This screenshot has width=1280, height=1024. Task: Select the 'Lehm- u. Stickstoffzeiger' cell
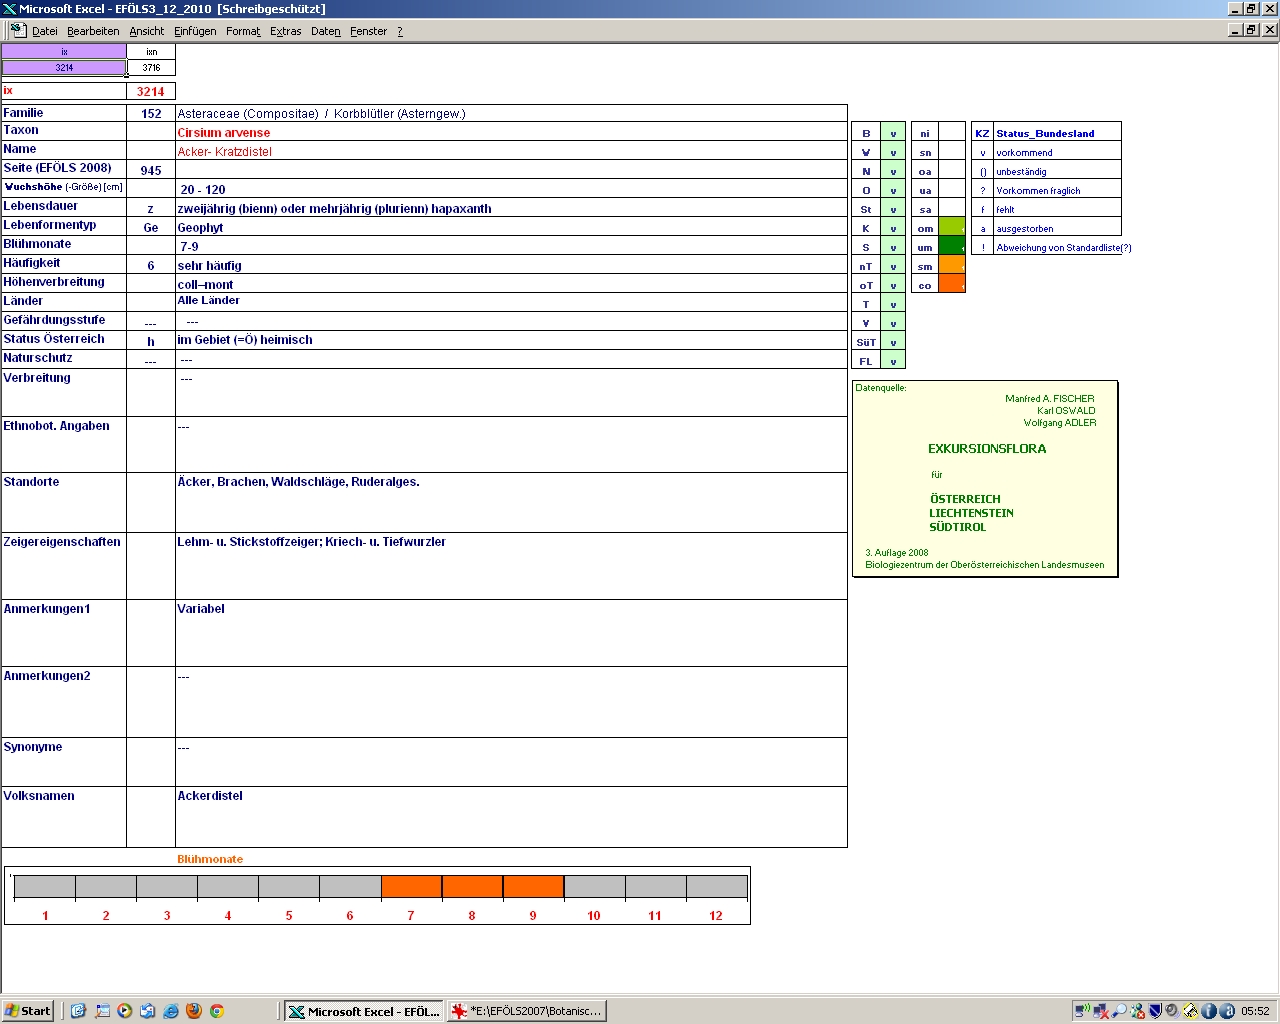511,566
